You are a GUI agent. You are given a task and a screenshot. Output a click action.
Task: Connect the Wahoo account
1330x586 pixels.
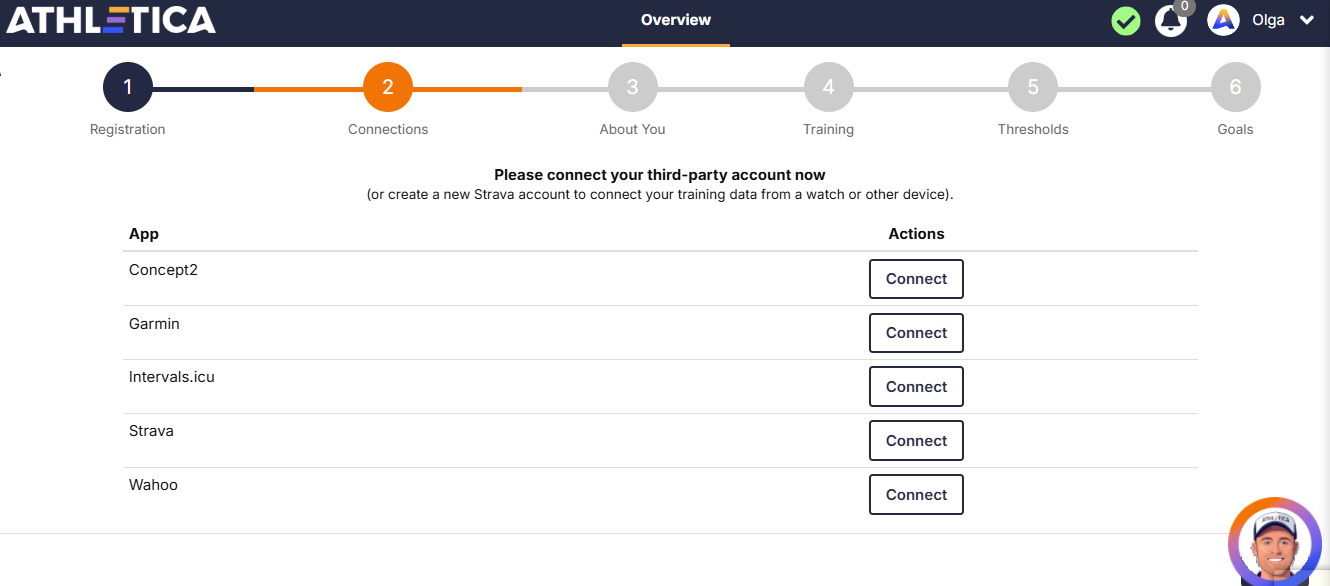click(x=916, y=495)
